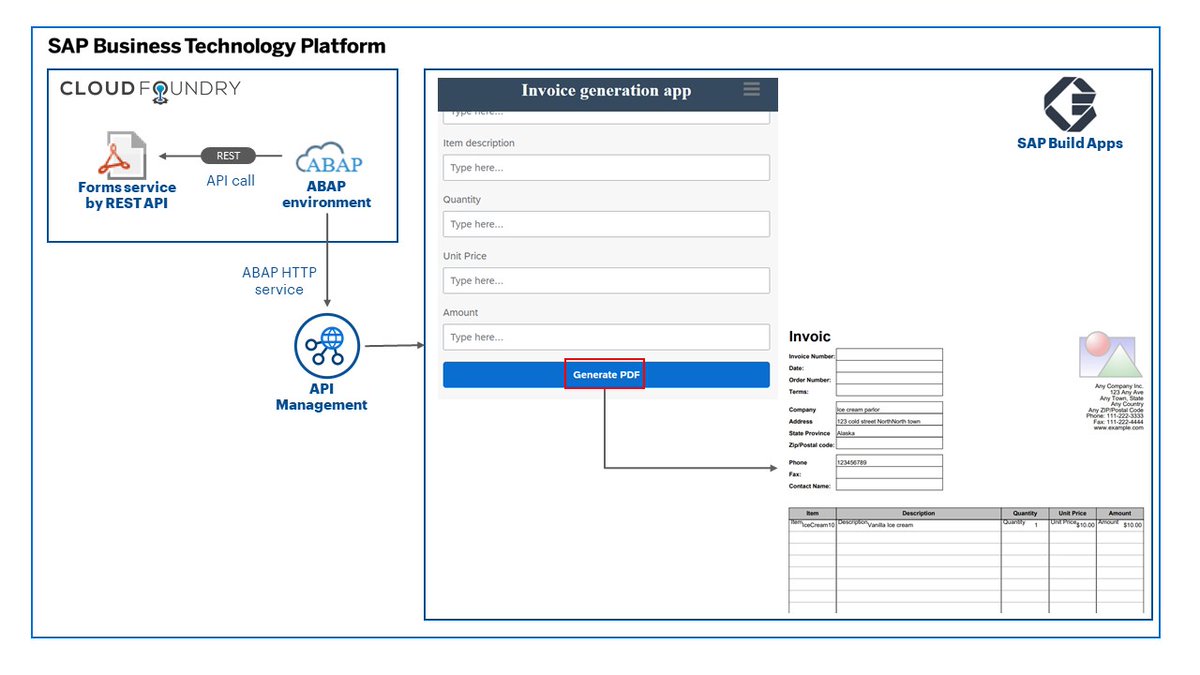Click the Generate PDF button
The height and width of the screenshot is (675, 1200).
click(x=606, y=375)
